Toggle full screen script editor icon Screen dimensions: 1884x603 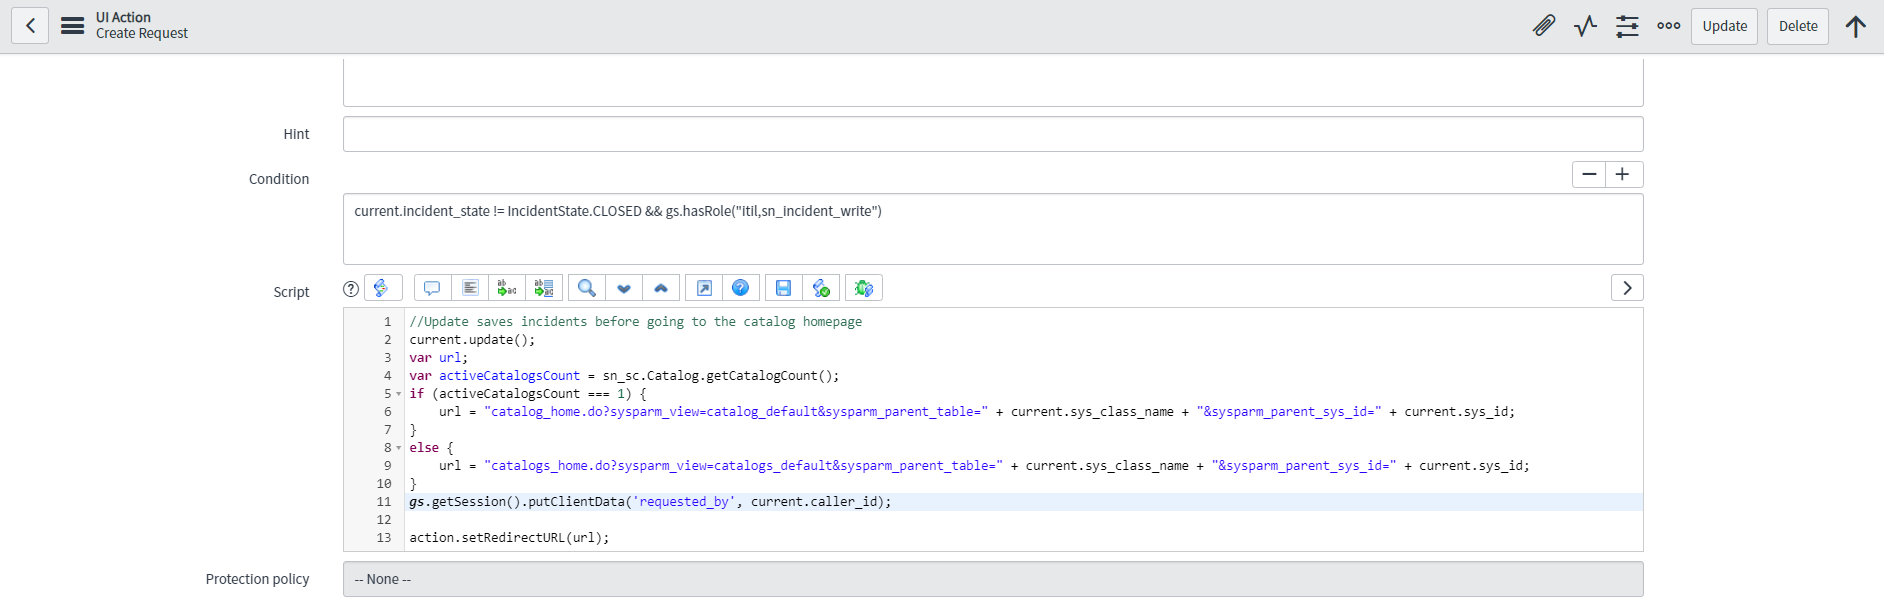point(704,288)
